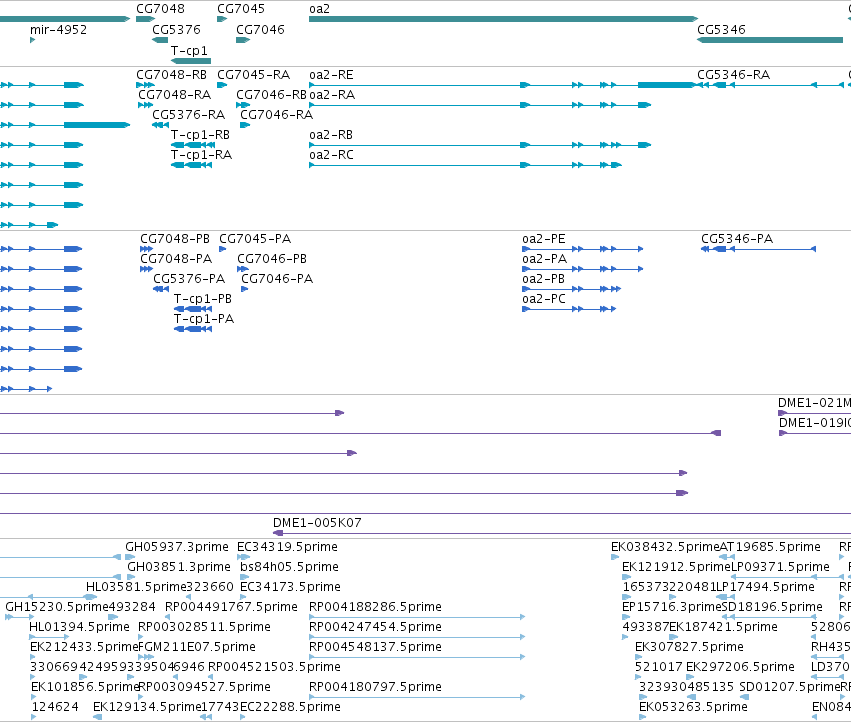Click the SD01207.5prime EST label

coord(789,687)
